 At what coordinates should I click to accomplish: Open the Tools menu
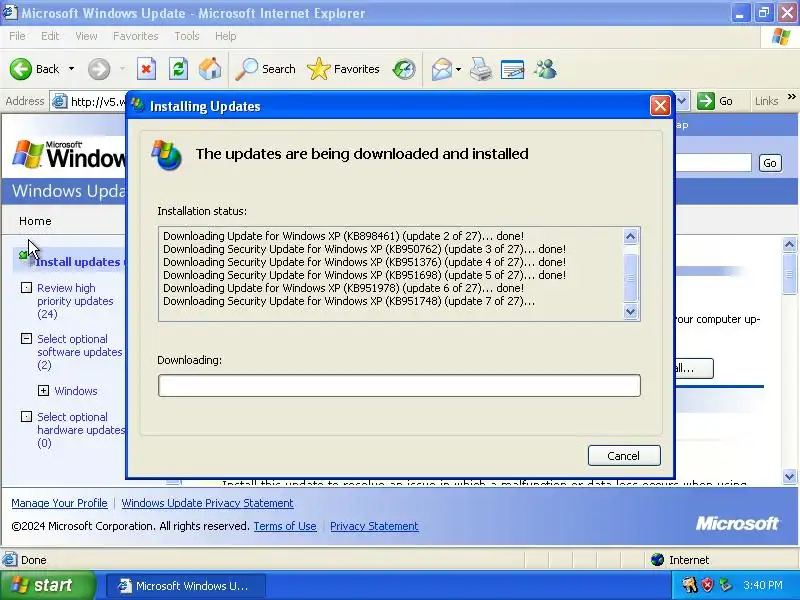point(187,36)
